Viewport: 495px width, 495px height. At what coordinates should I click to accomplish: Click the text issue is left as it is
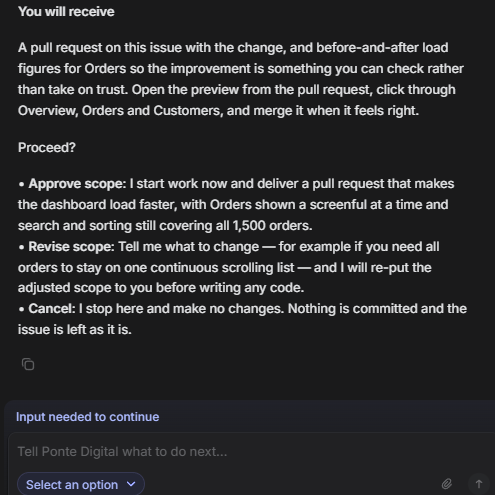pyautogui.click(x=75, y=330)
